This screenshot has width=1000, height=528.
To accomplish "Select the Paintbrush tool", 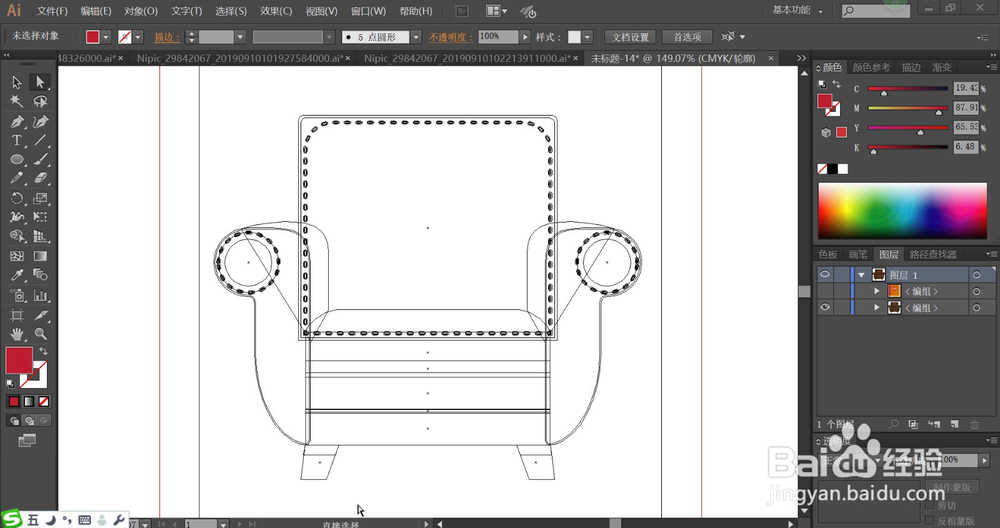I will coord(40,159).
